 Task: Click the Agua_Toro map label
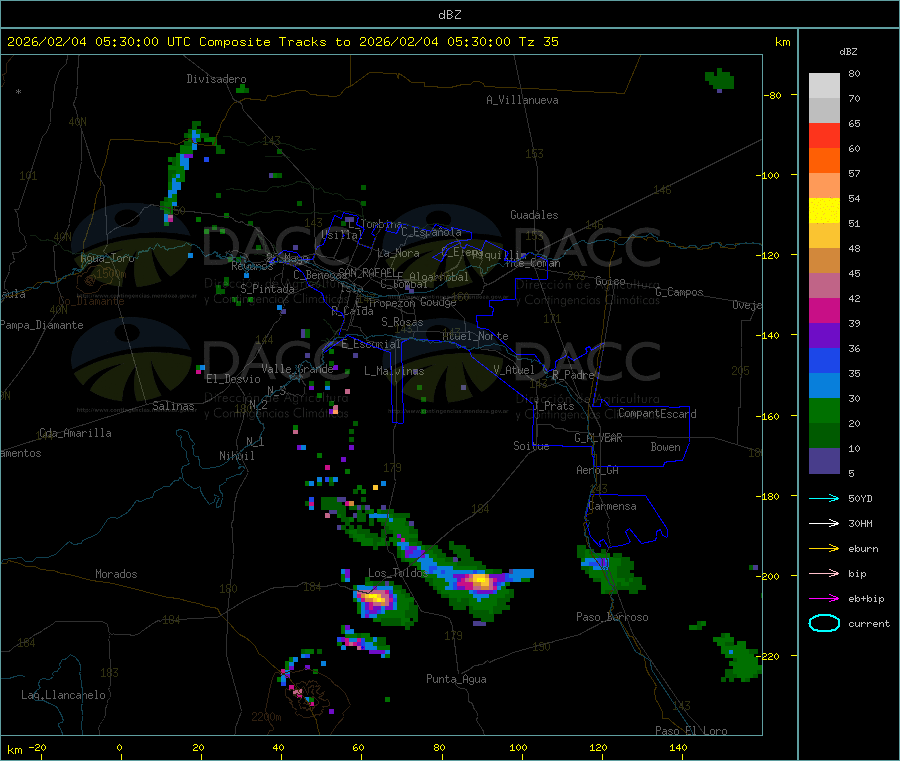(107, 258)
